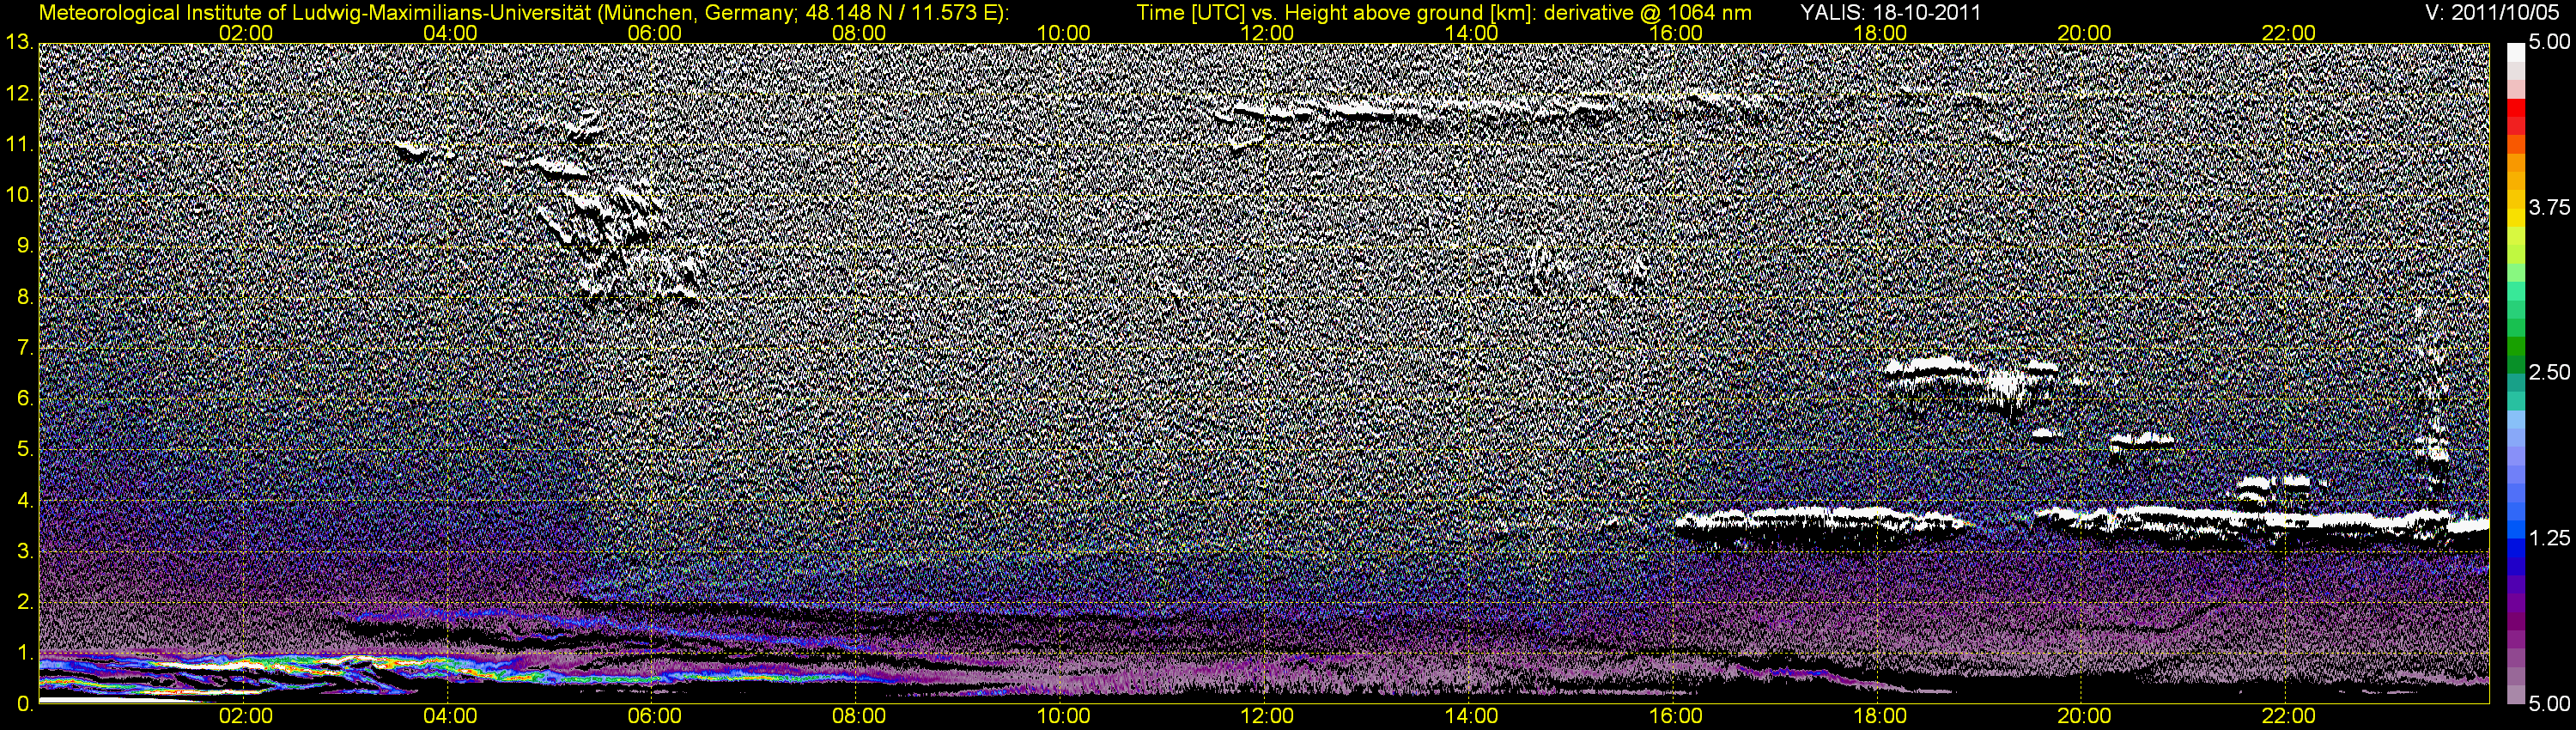Click the 10. height axis label
This screenshot has width=2576, height=730.
point(20,195)
